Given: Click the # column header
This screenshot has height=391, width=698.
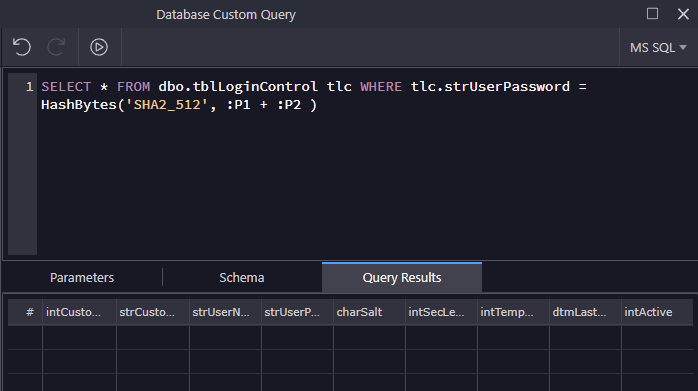Looking at the screenshot, I should [x=25, y=312].
